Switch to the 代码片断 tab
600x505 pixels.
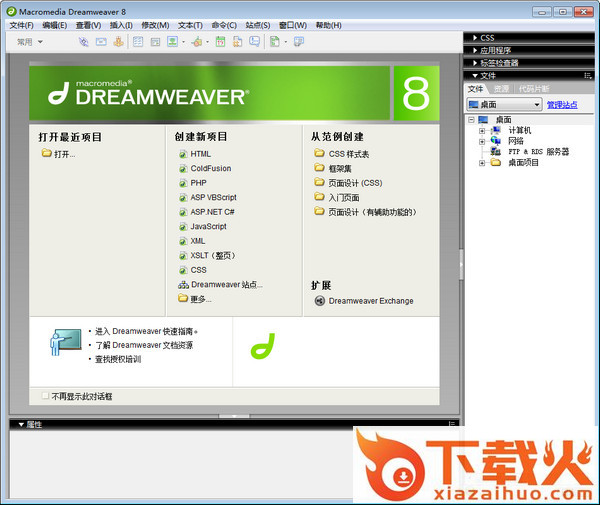pyautogui.click(x=534, y=89)
